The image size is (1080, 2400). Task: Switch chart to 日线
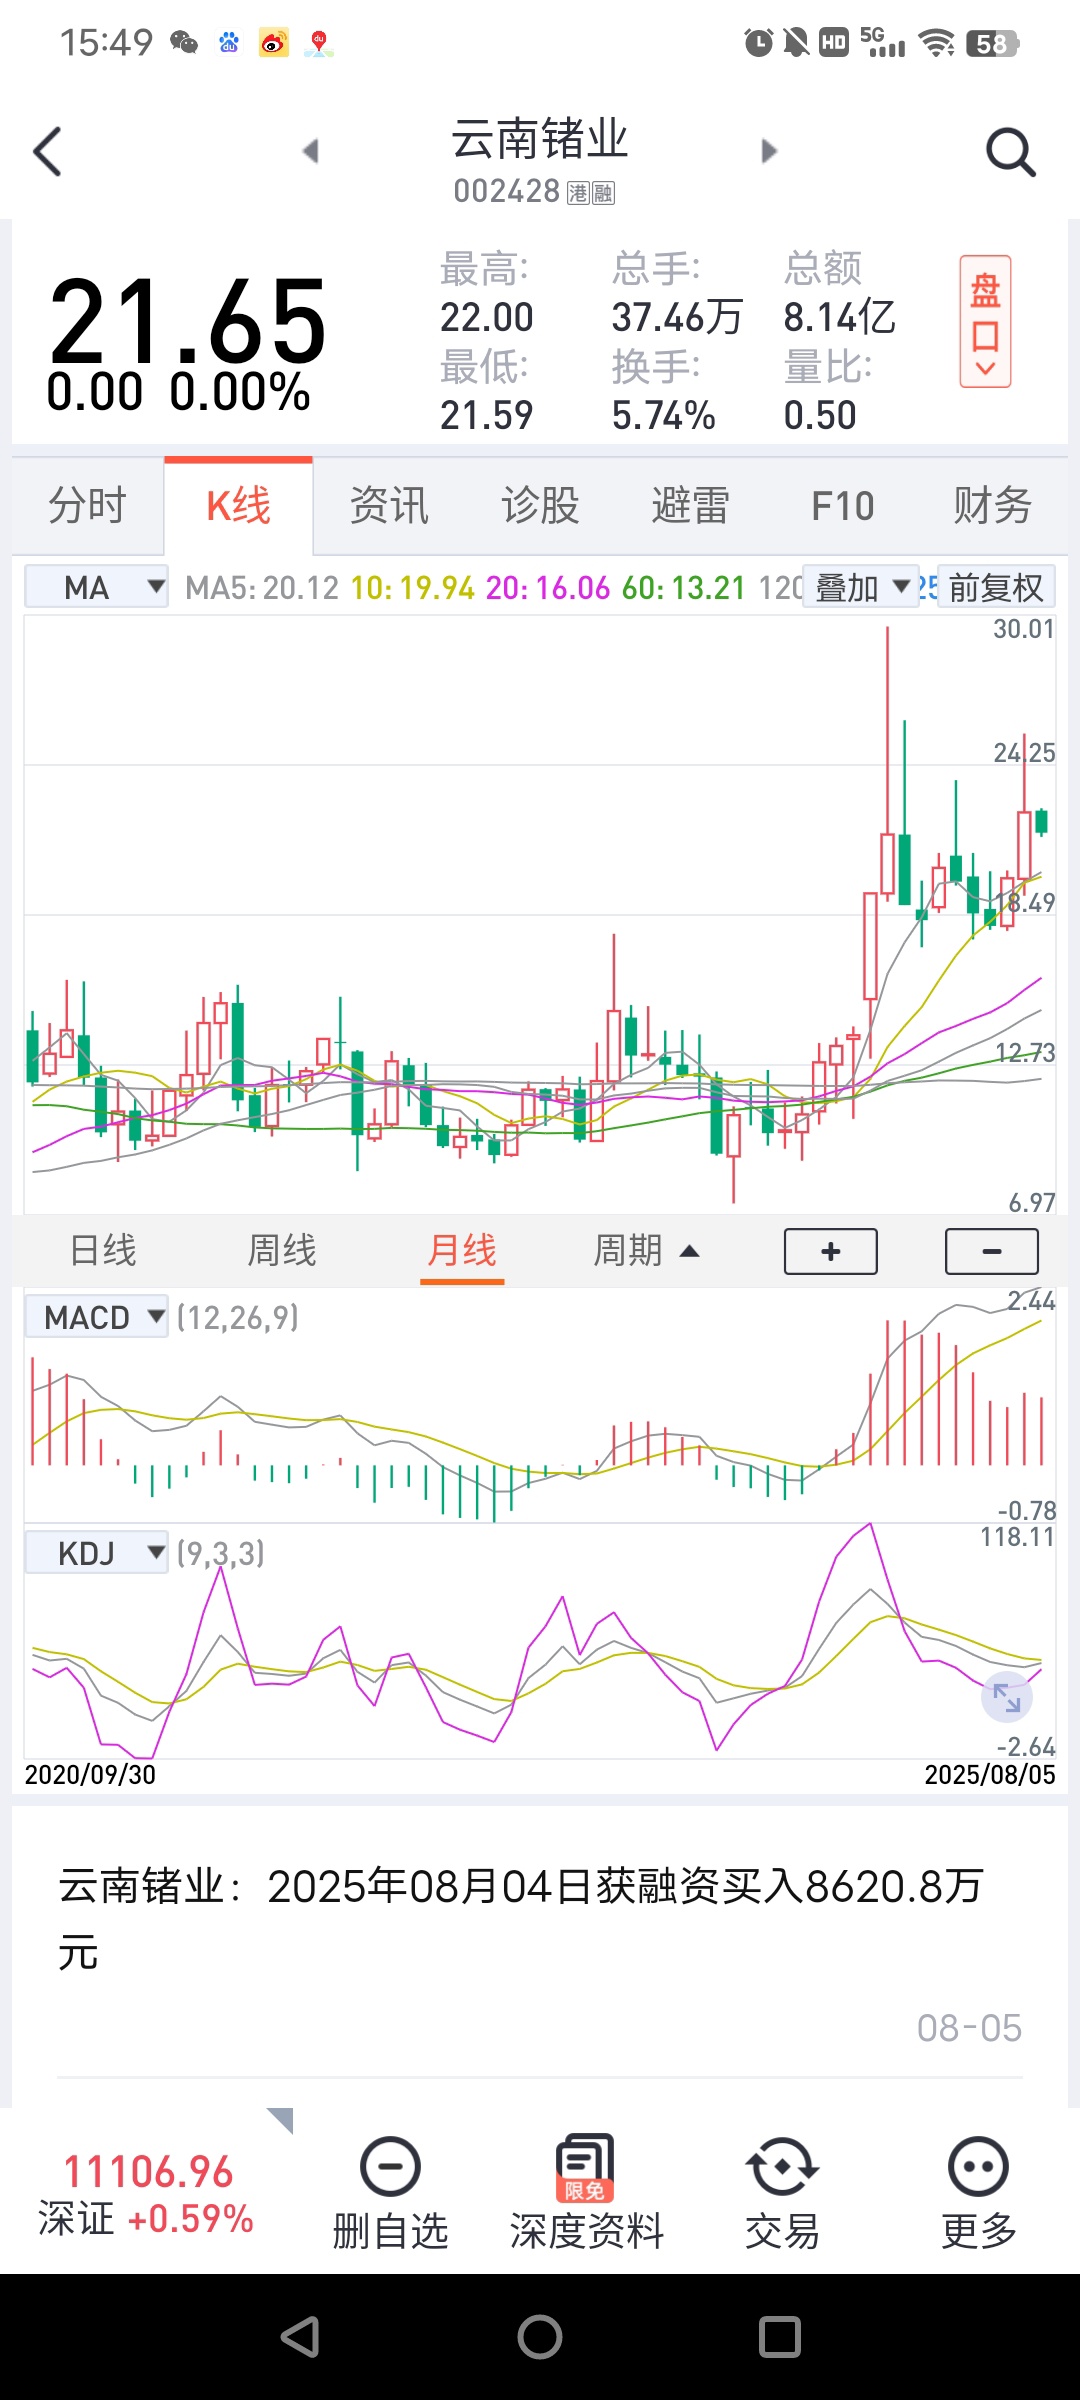103,1250
